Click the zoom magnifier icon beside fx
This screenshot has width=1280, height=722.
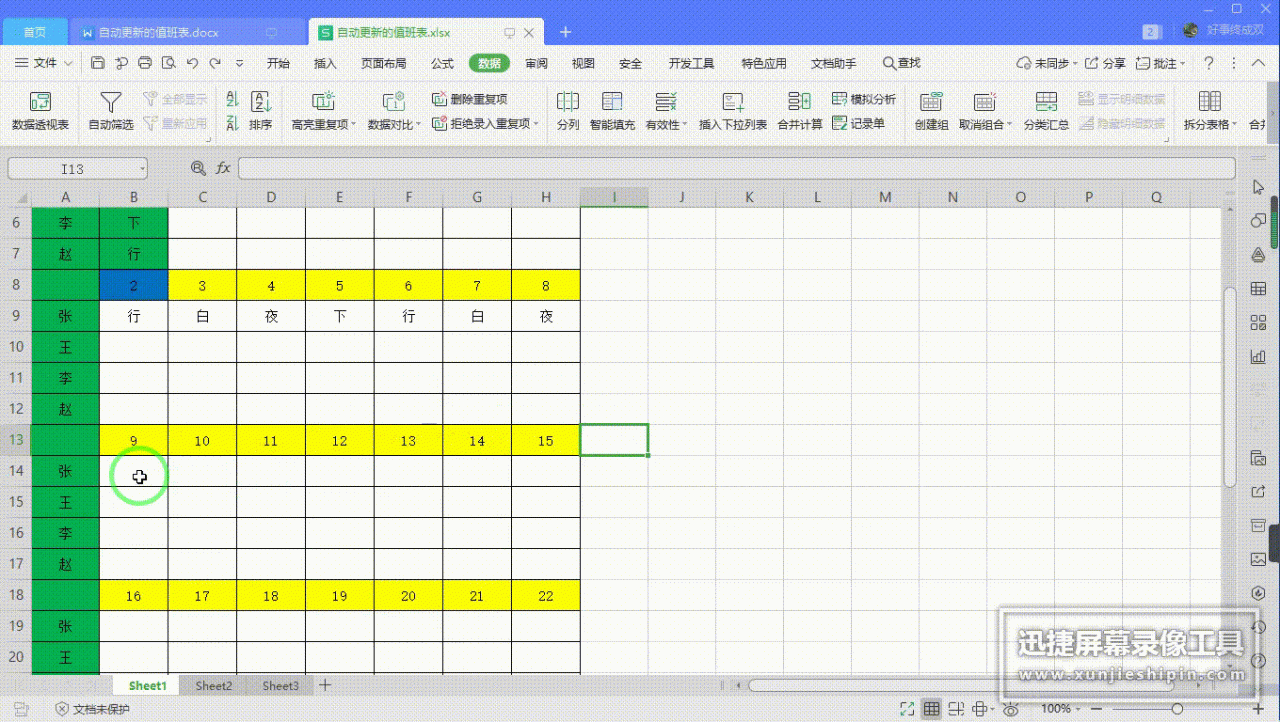(198, 168)
